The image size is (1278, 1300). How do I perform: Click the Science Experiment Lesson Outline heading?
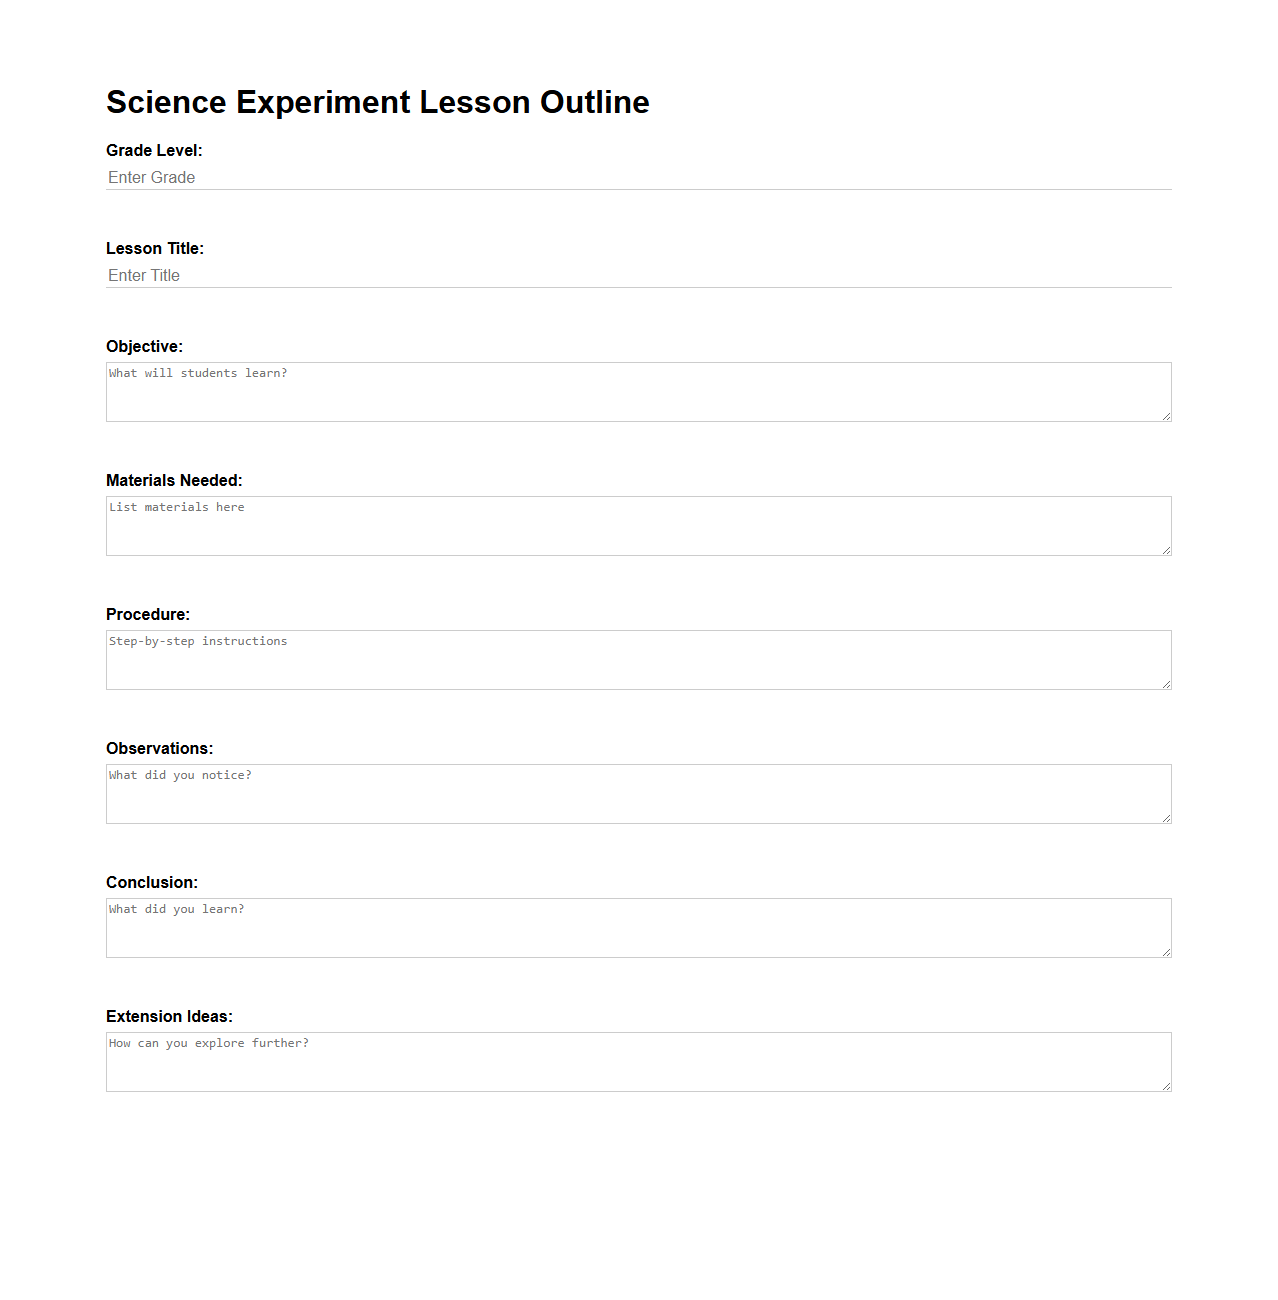click(378, 101)
